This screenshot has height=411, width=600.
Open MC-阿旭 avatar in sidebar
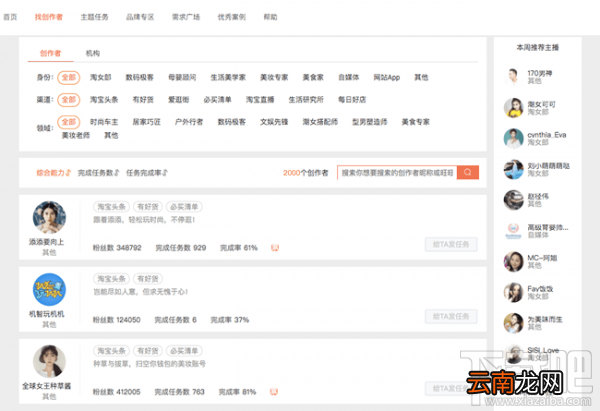pos(513,261)
